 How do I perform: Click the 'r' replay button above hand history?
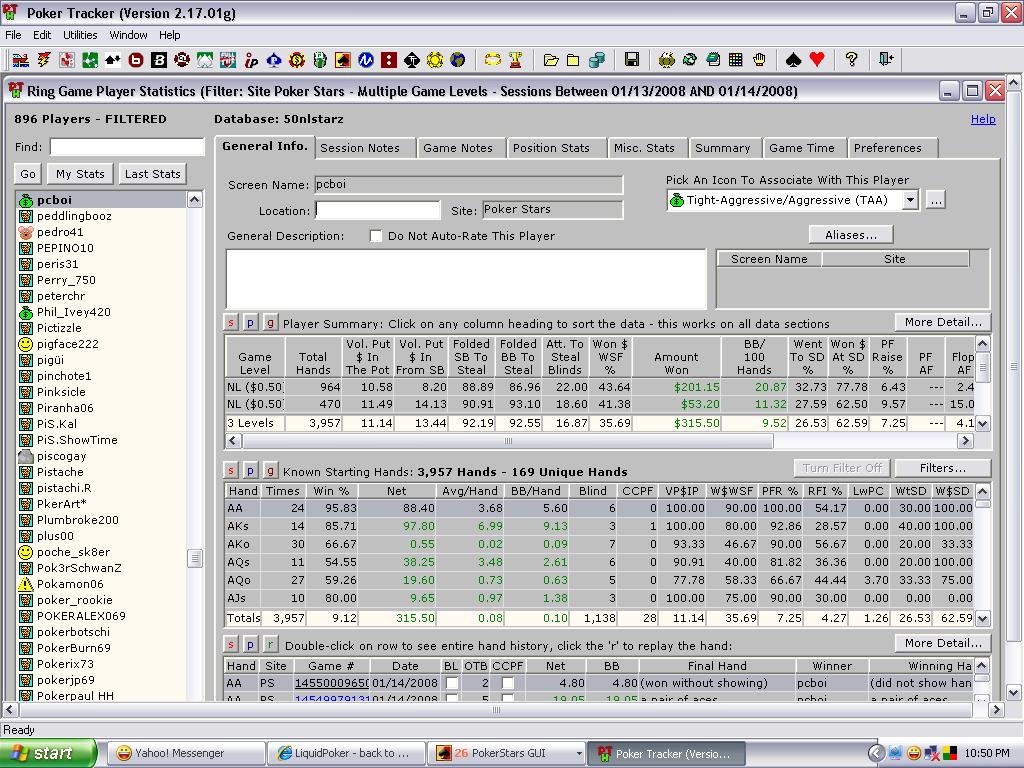(270, 645)
